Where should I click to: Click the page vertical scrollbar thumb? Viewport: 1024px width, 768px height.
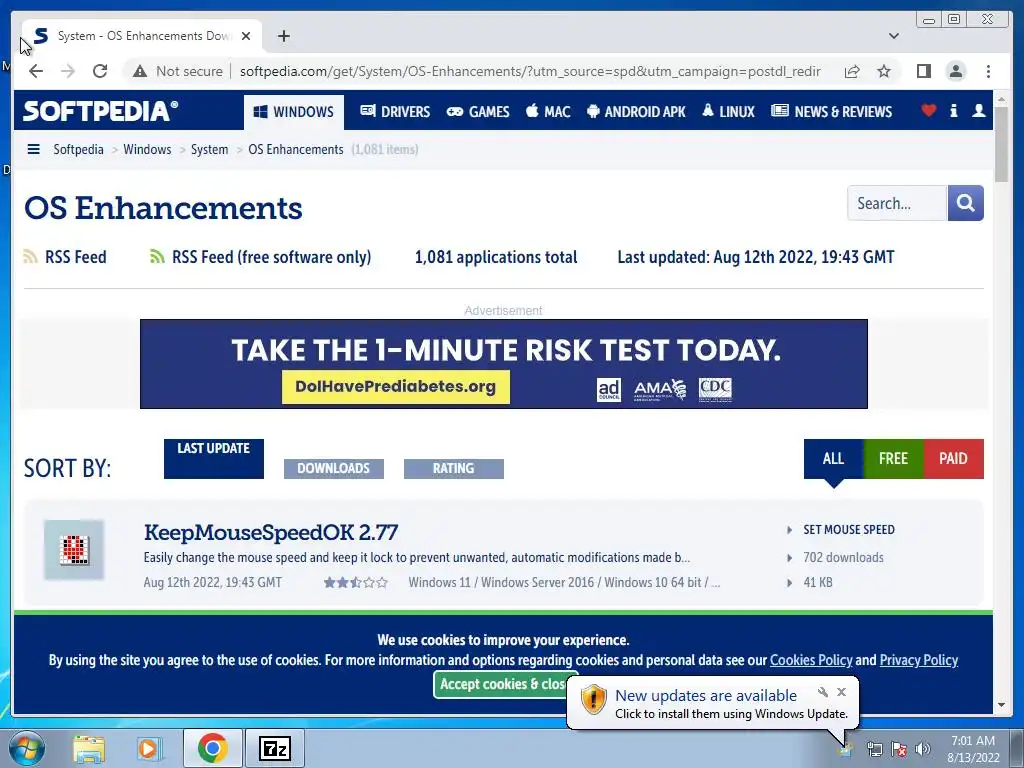[1002, 144]
